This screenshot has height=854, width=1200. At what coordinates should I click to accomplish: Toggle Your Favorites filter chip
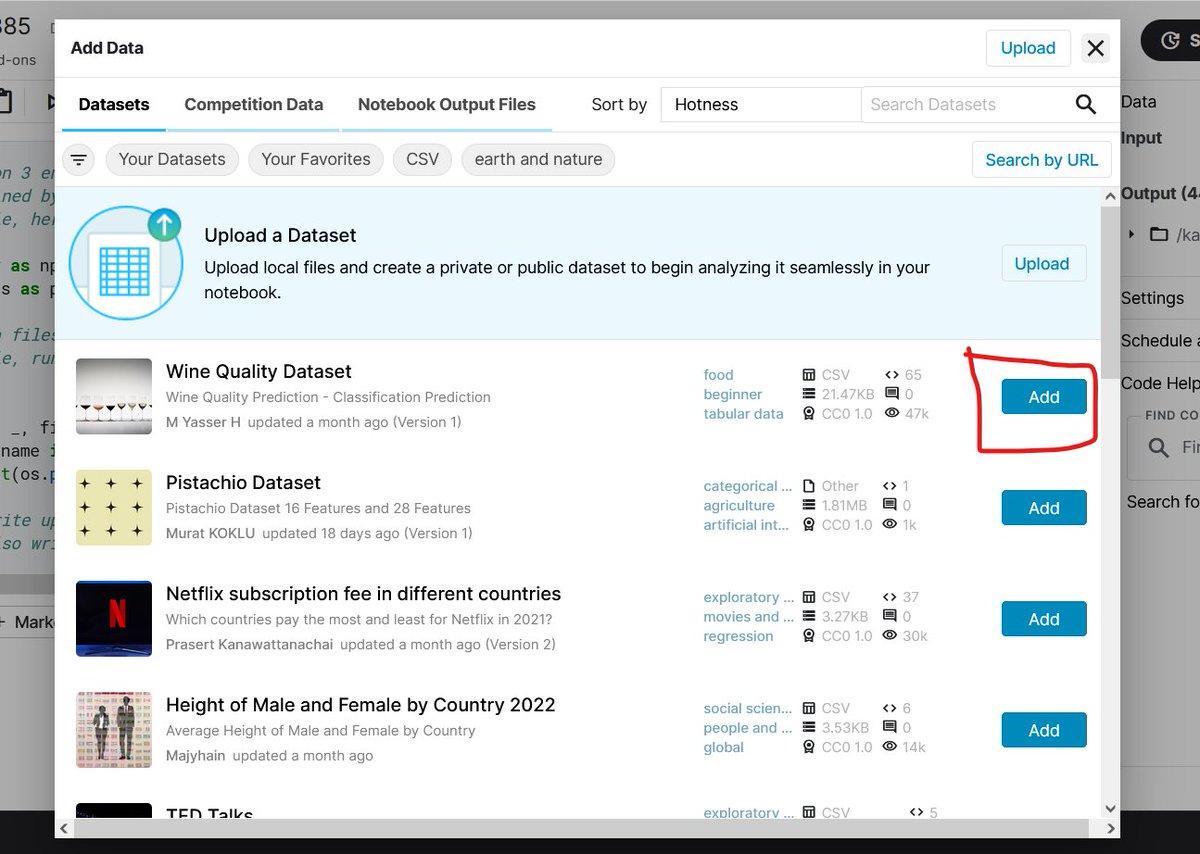(x=316, y=159)
